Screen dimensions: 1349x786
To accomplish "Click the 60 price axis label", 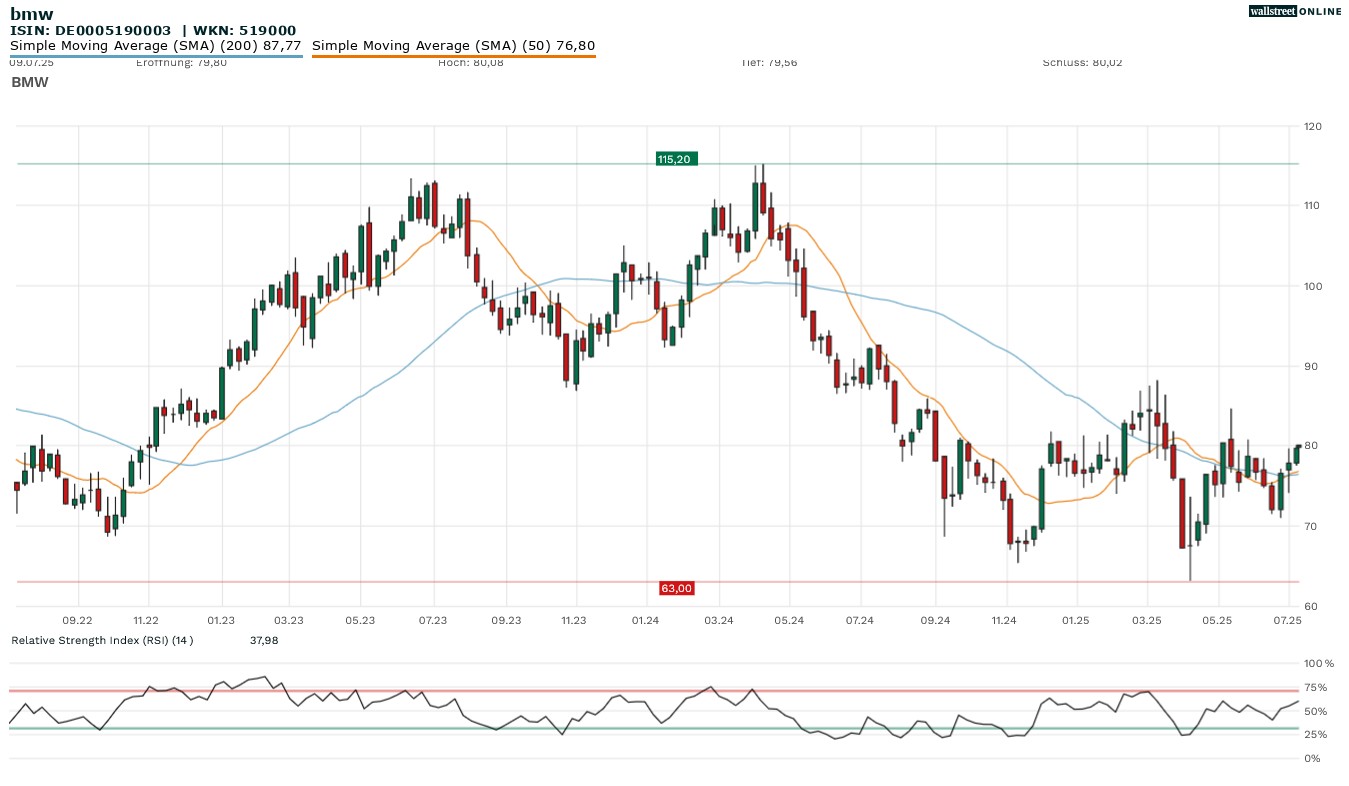I will (x=1311, y=606).
